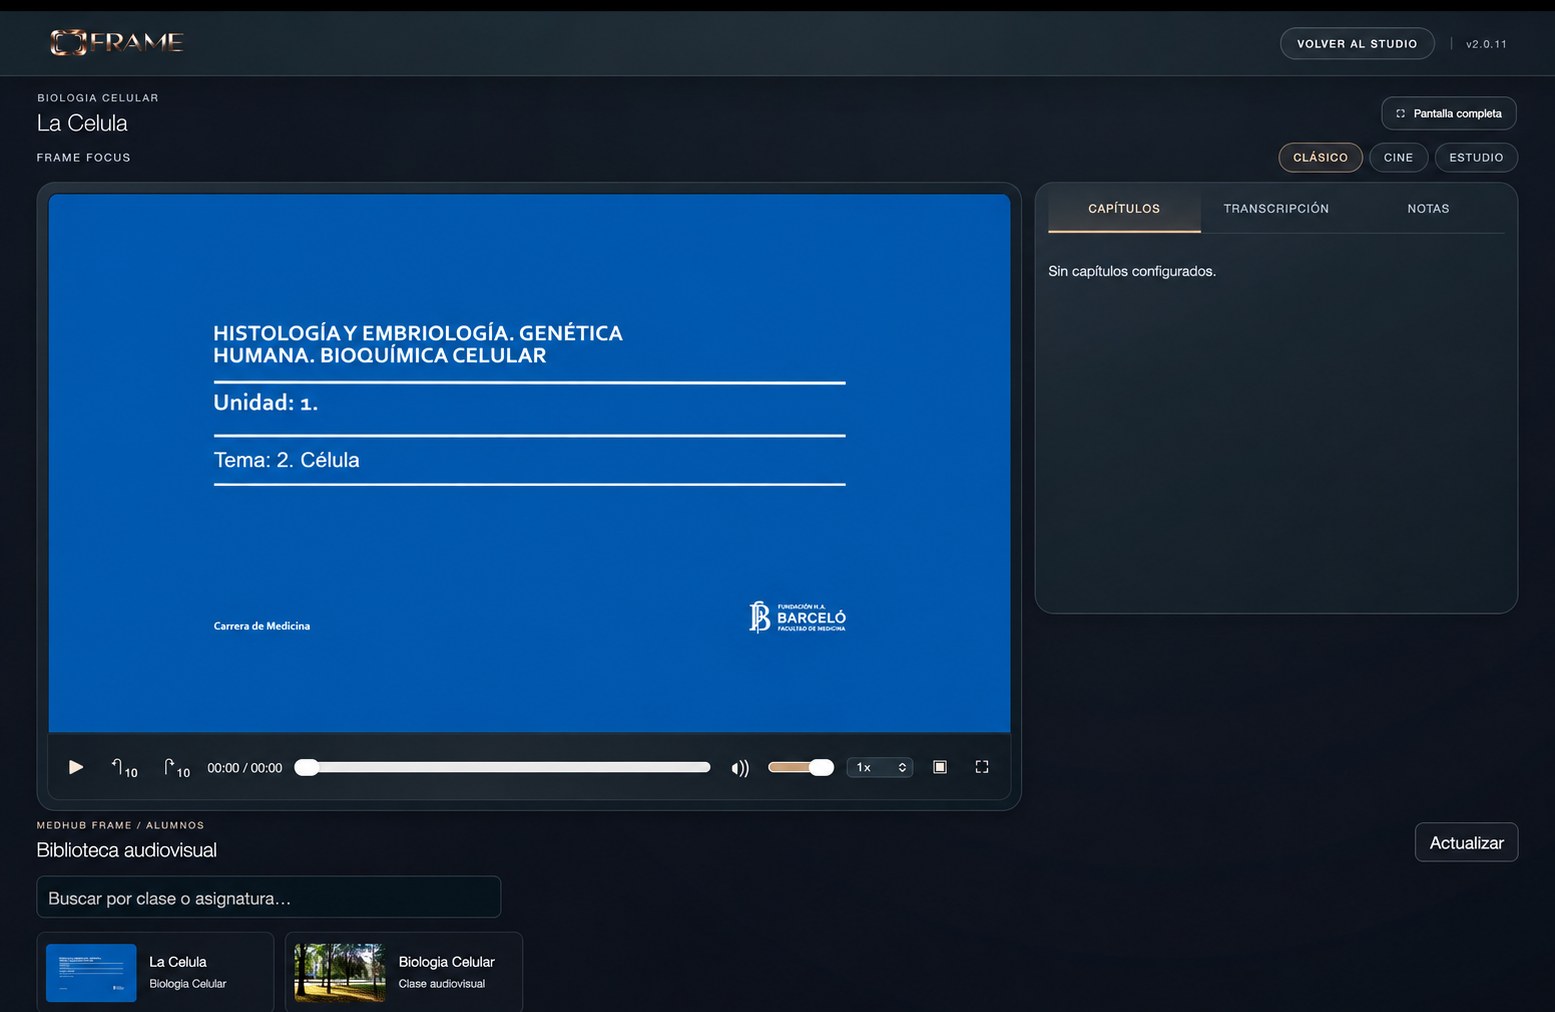Enter fullscreen from the player controls

[982, 767]
